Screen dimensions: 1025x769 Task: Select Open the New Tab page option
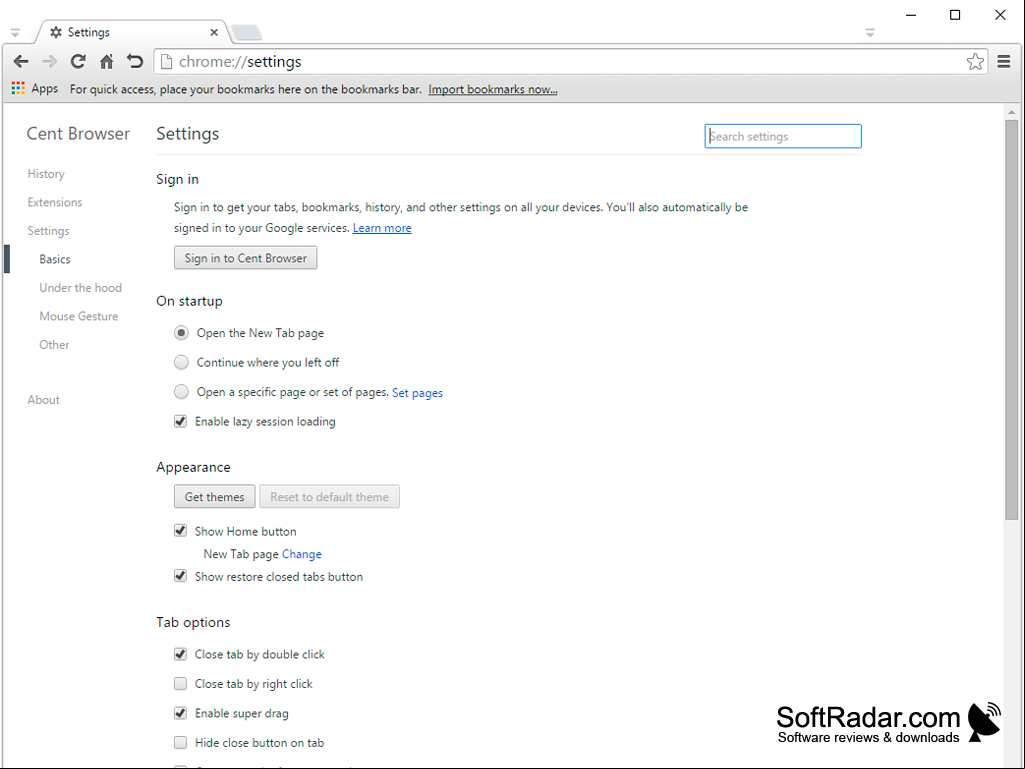(181, 333)
